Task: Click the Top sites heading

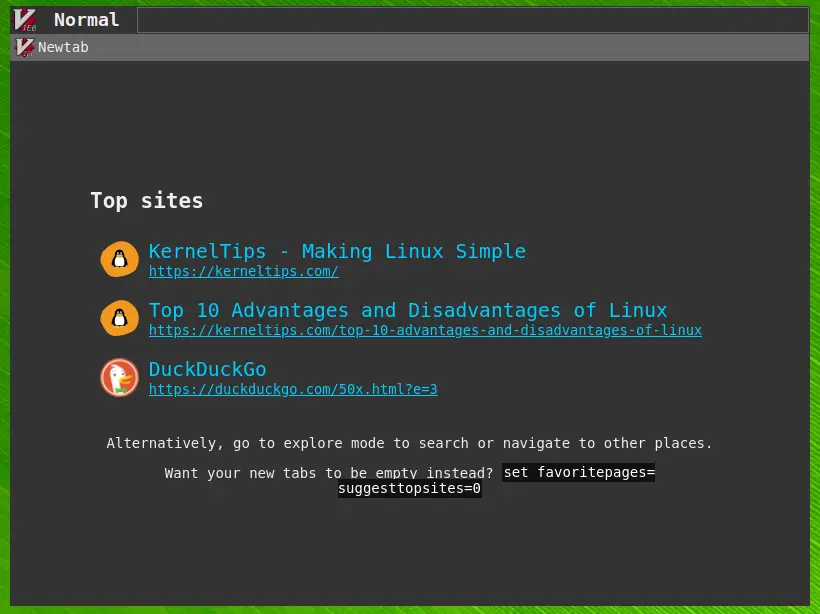Action: (147, 201)
